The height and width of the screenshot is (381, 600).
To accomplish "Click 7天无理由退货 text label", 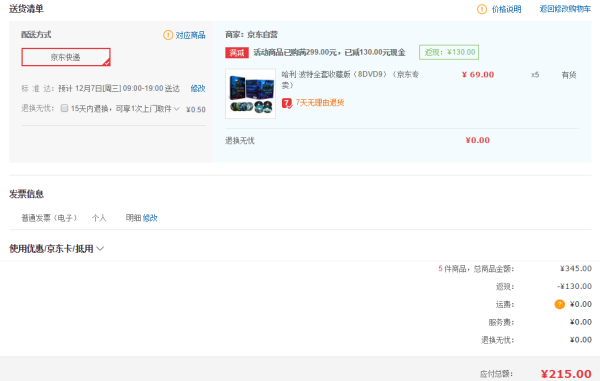I will [320, 103].
